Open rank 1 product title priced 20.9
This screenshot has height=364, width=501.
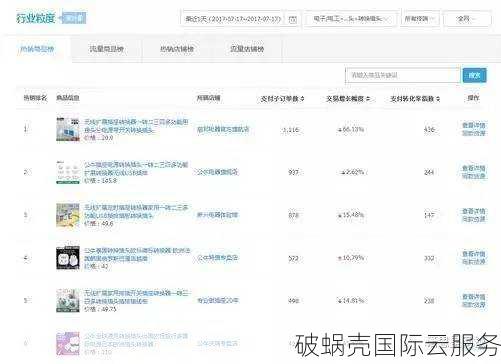[136, 126]
